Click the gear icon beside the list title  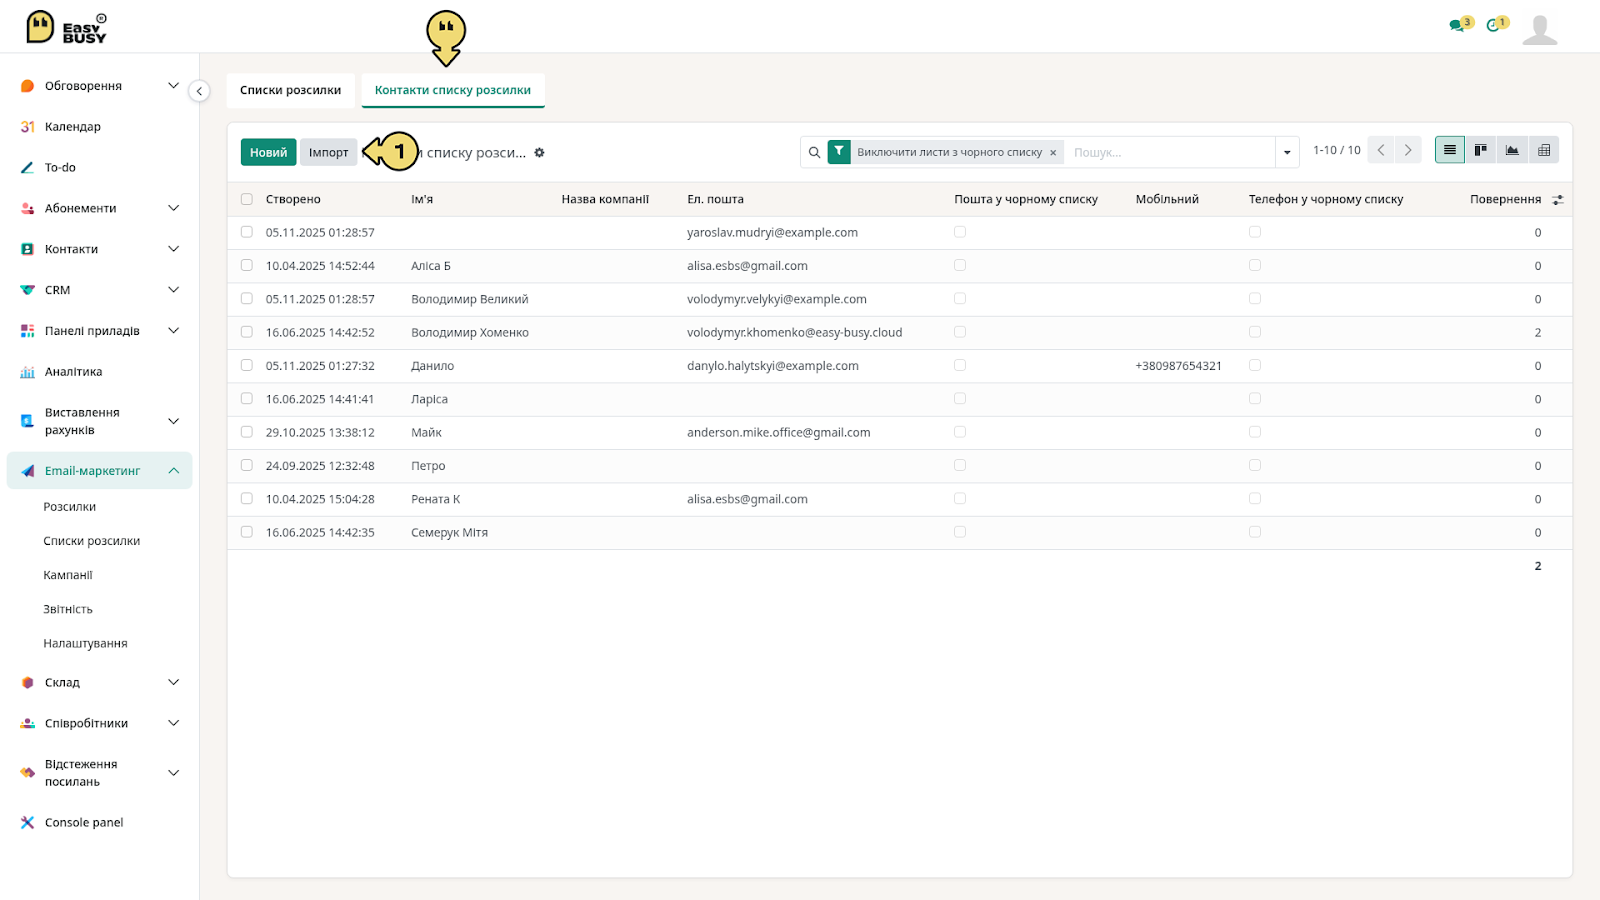tap(539, 153)
